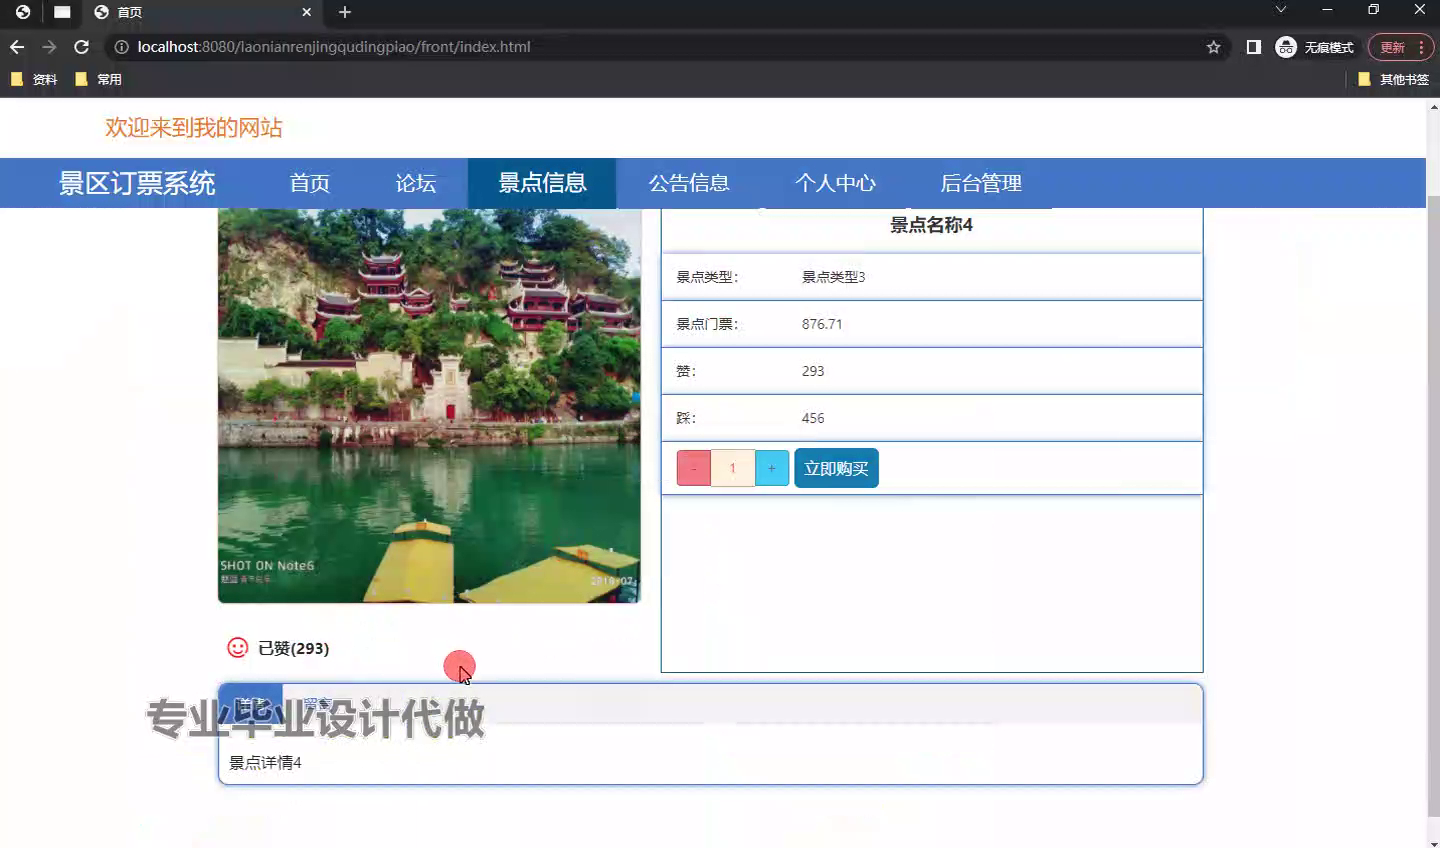Open the tab search chevron in title bar
The height and width of the screenshot is (848, 1440).
pyautogui.click(x=1281, y=10)
